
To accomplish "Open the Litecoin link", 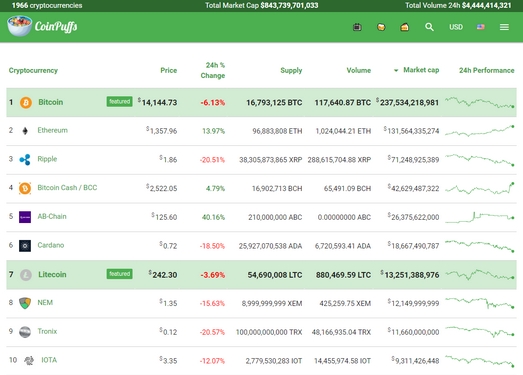I will pyautogui.click(x=52, y=275).
